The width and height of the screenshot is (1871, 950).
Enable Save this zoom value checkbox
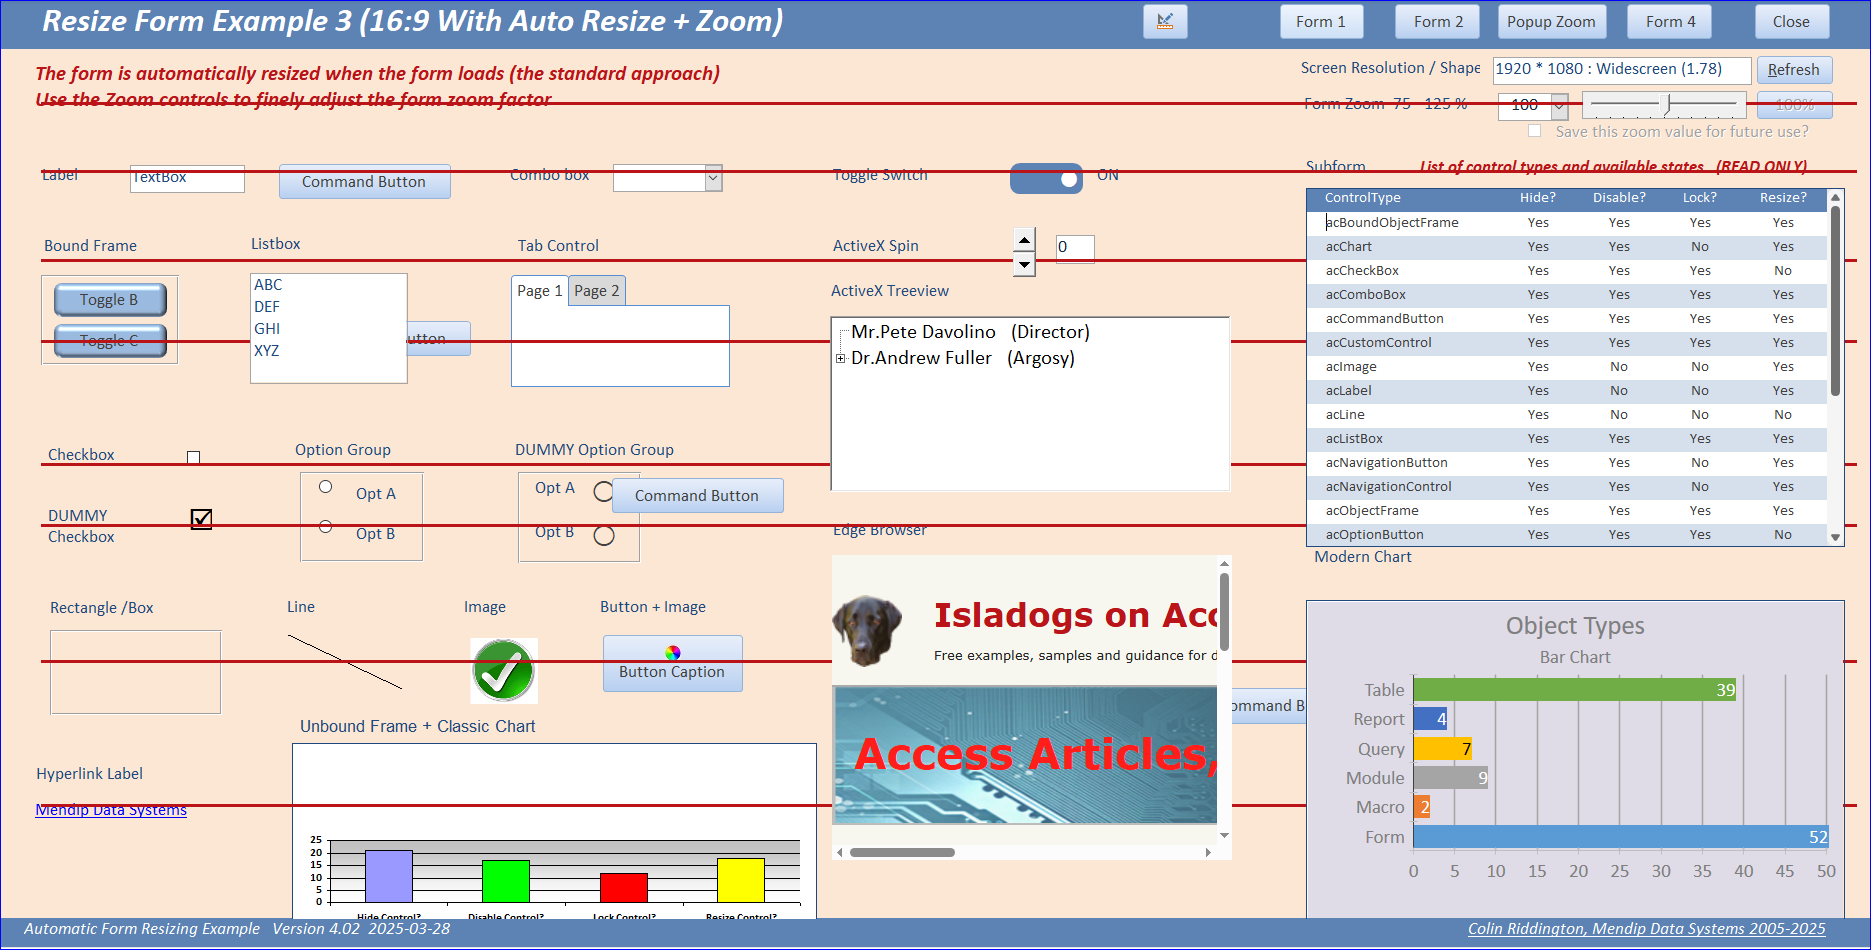(1534, 131)
